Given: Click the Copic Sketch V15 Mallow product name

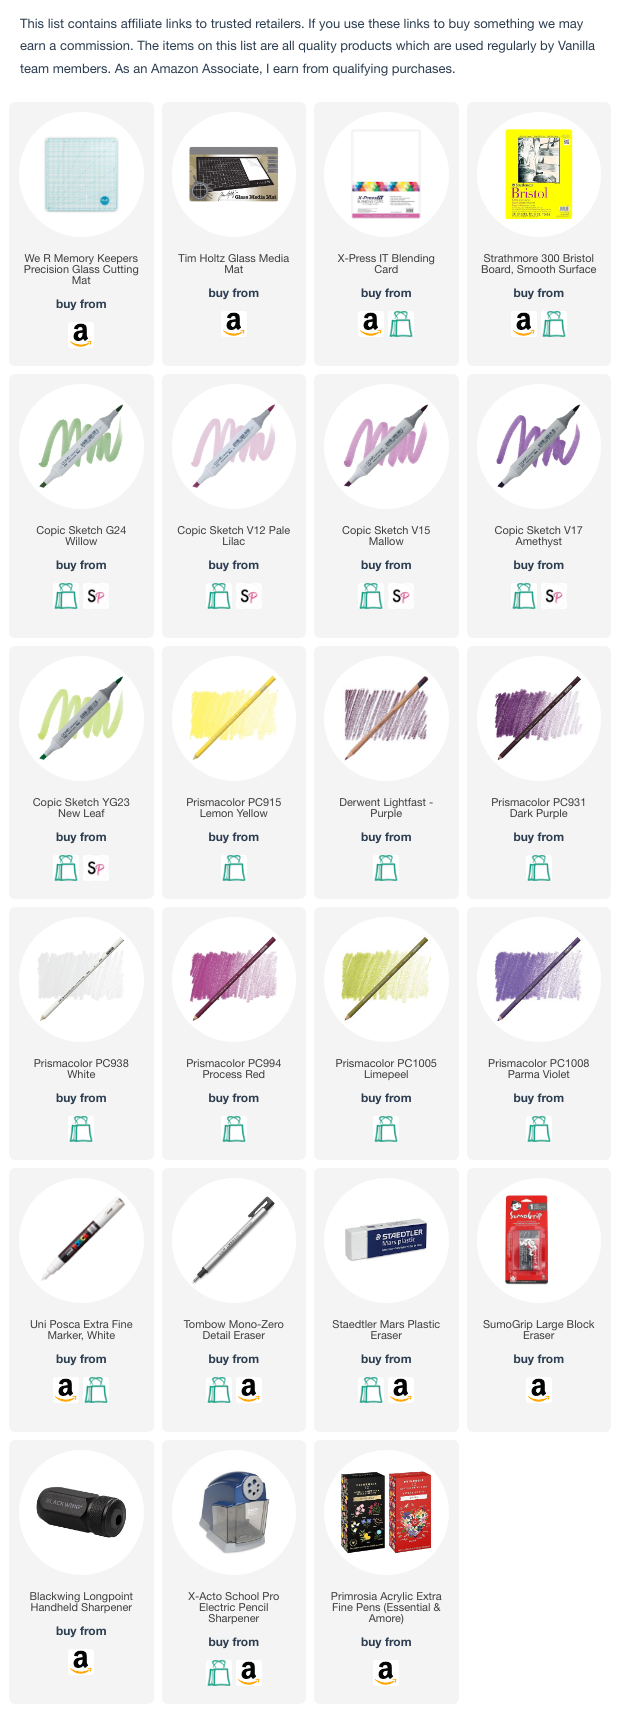Looking at the screenshot, I should (386, 536).
